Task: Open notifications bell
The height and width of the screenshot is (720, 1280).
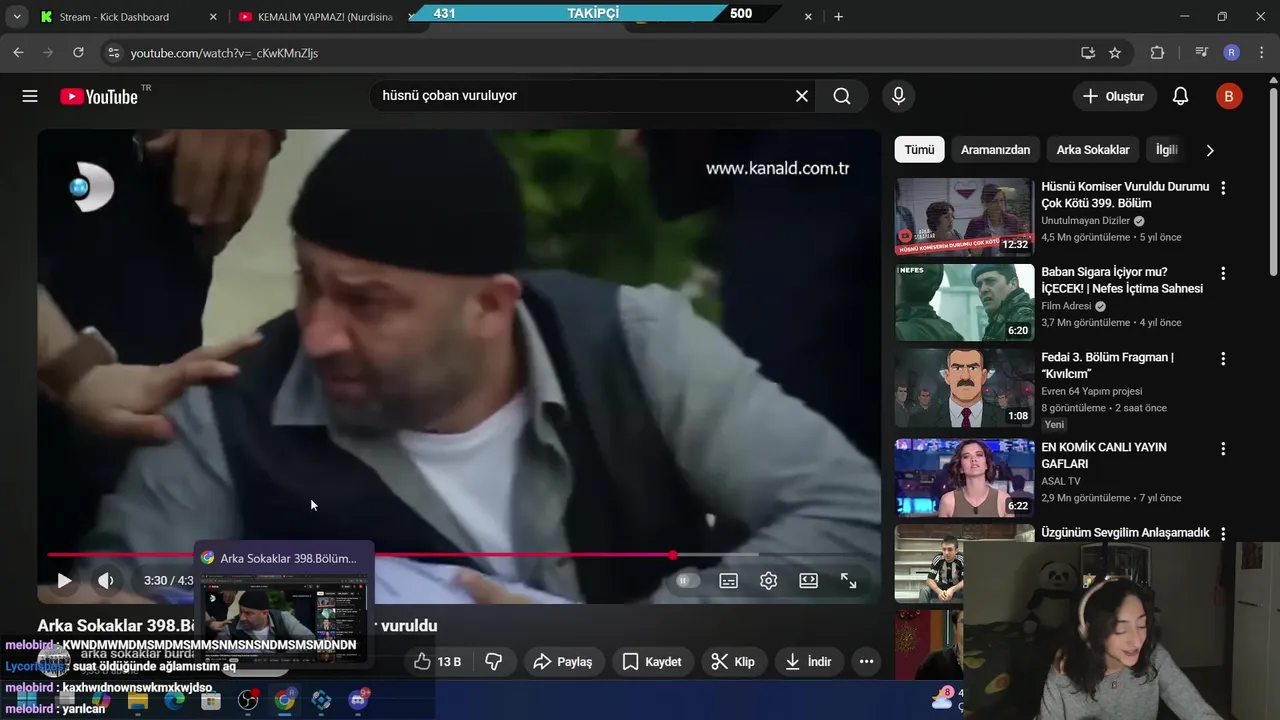Action: click(x=1180, y=96)
